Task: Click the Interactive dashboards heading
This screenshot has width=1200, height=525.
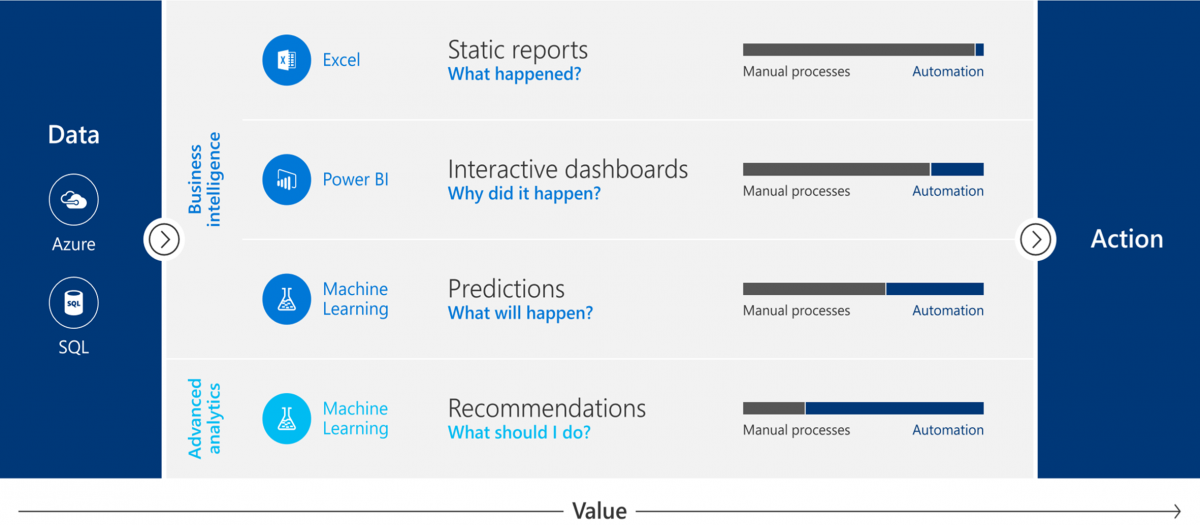Action: 568,169
